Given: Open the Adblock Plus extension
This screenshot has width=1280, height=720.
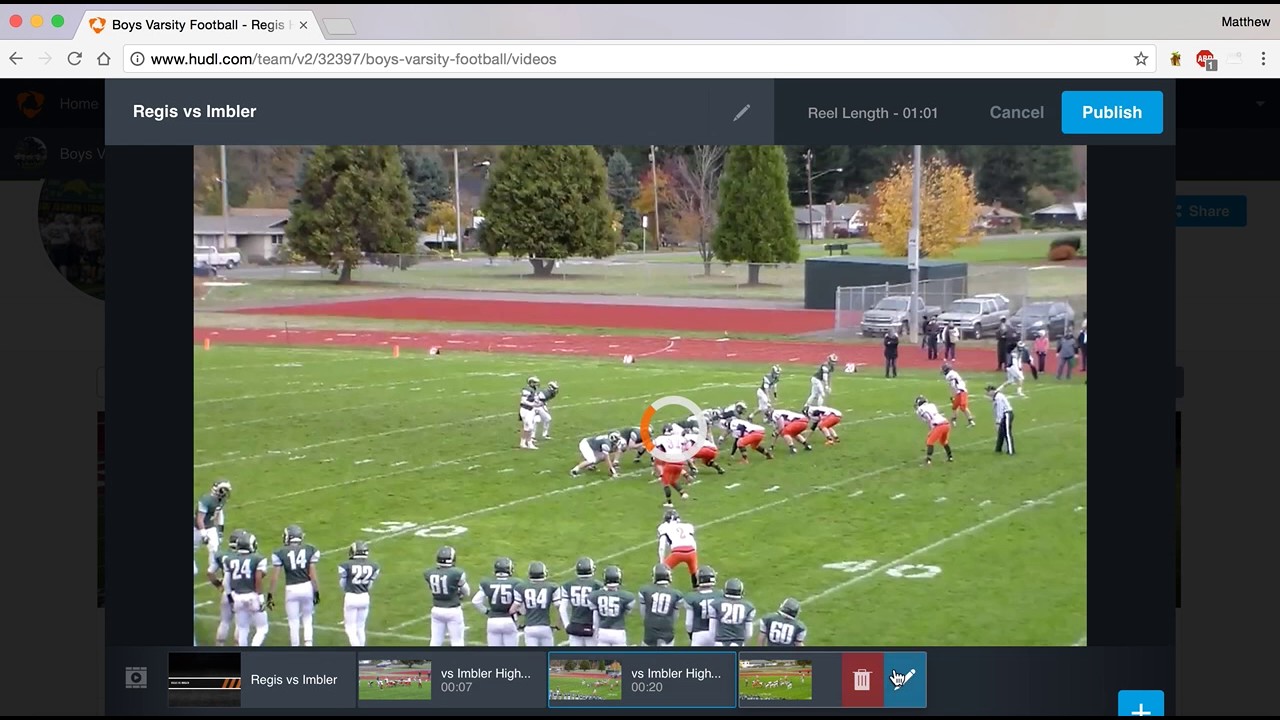Looking at the screenshot, I should 1205,59.
